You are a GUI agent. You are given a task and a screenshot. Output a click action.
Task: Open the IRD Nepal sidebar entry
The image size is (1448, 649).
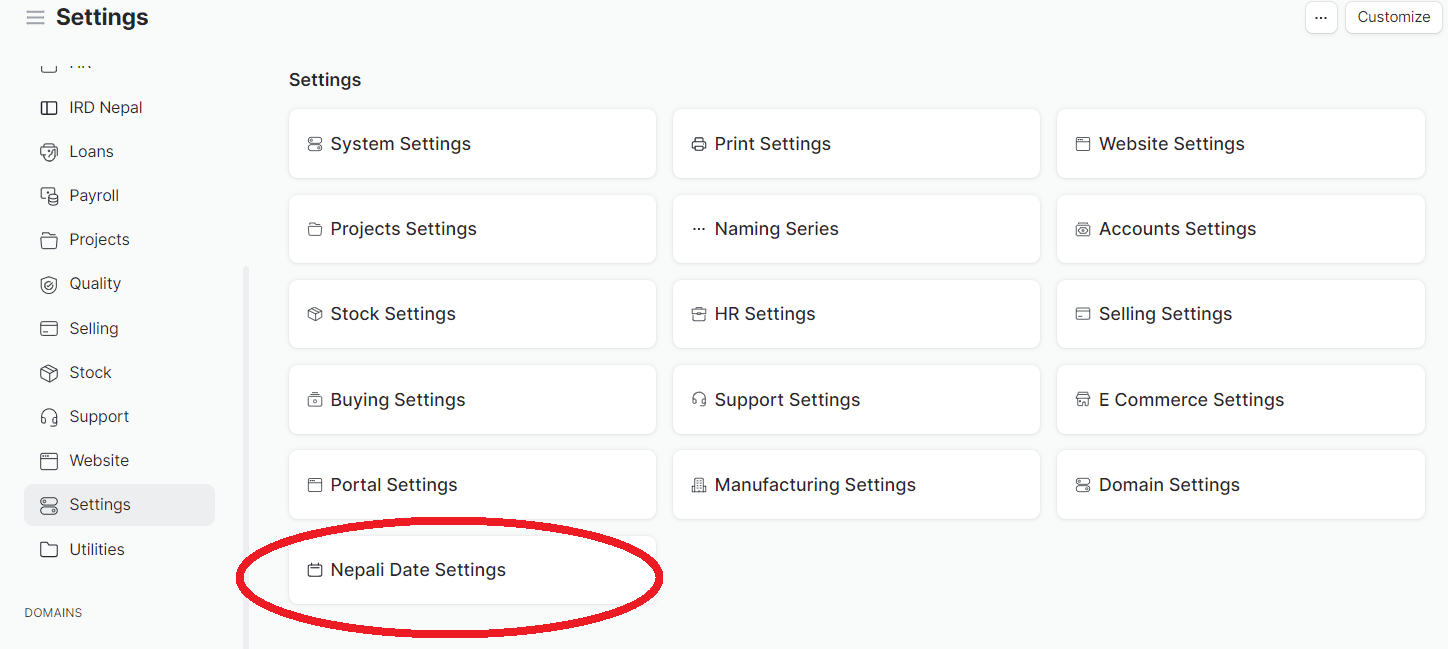(104, 107)
